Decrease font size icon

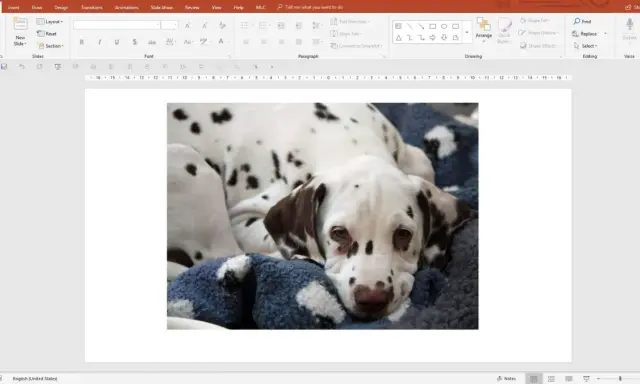(x=204, y=25)
